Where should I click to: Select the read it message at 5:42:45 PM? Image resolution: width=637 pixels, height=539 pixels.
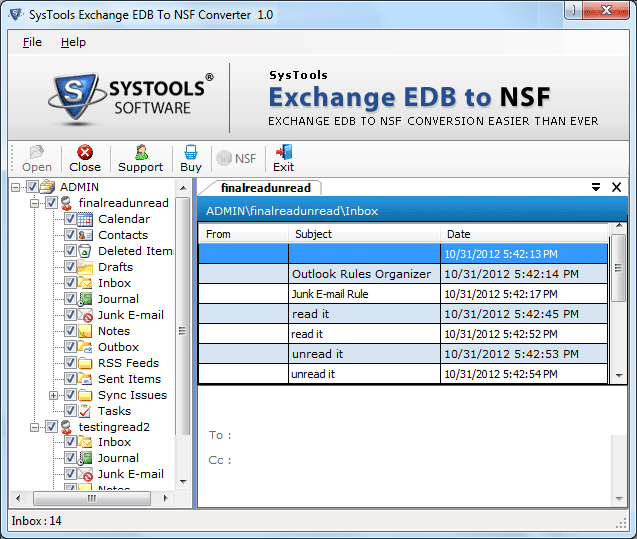pos(403,314)
